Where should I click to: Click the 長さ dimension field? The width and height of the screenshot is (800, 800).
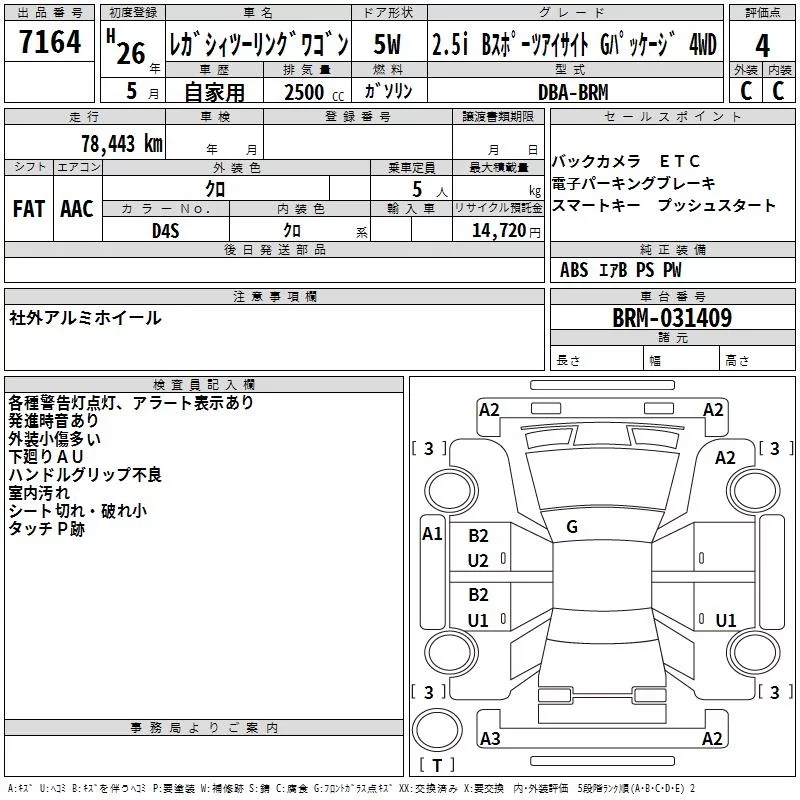597,360
